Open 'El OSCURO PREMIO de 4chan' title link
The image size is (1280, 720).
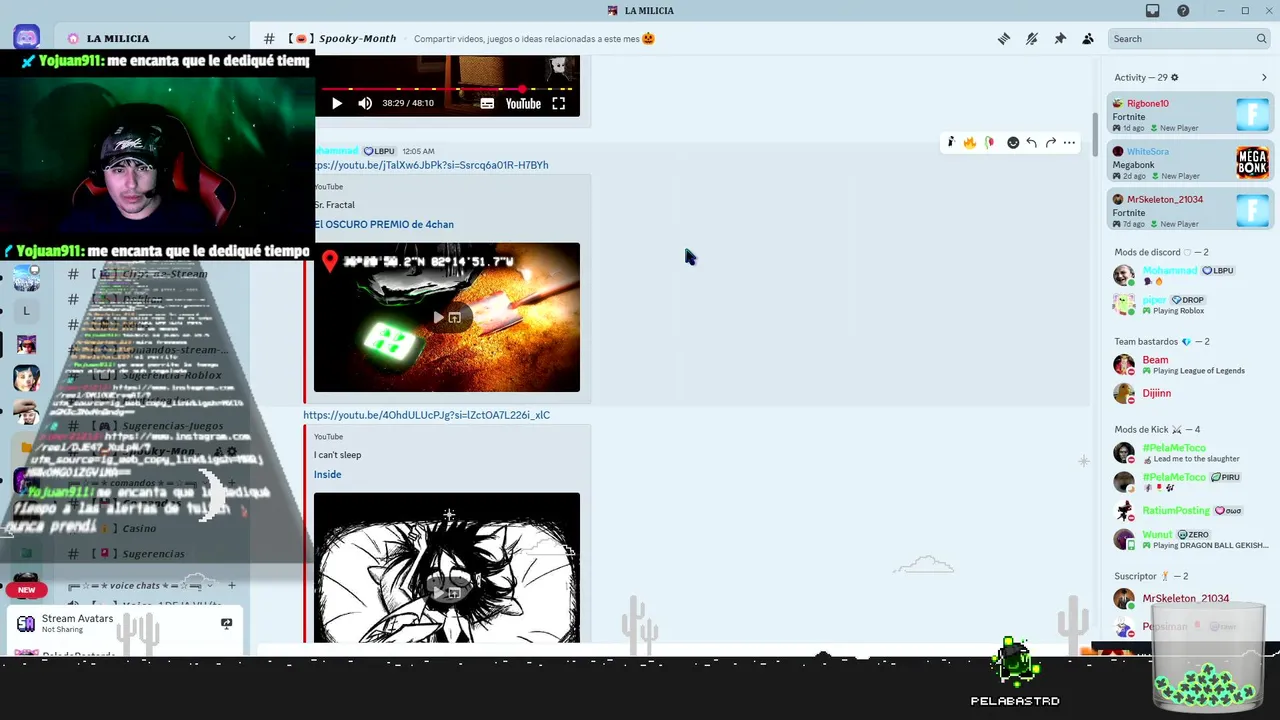pyautogui.click(x=384, y=225)
